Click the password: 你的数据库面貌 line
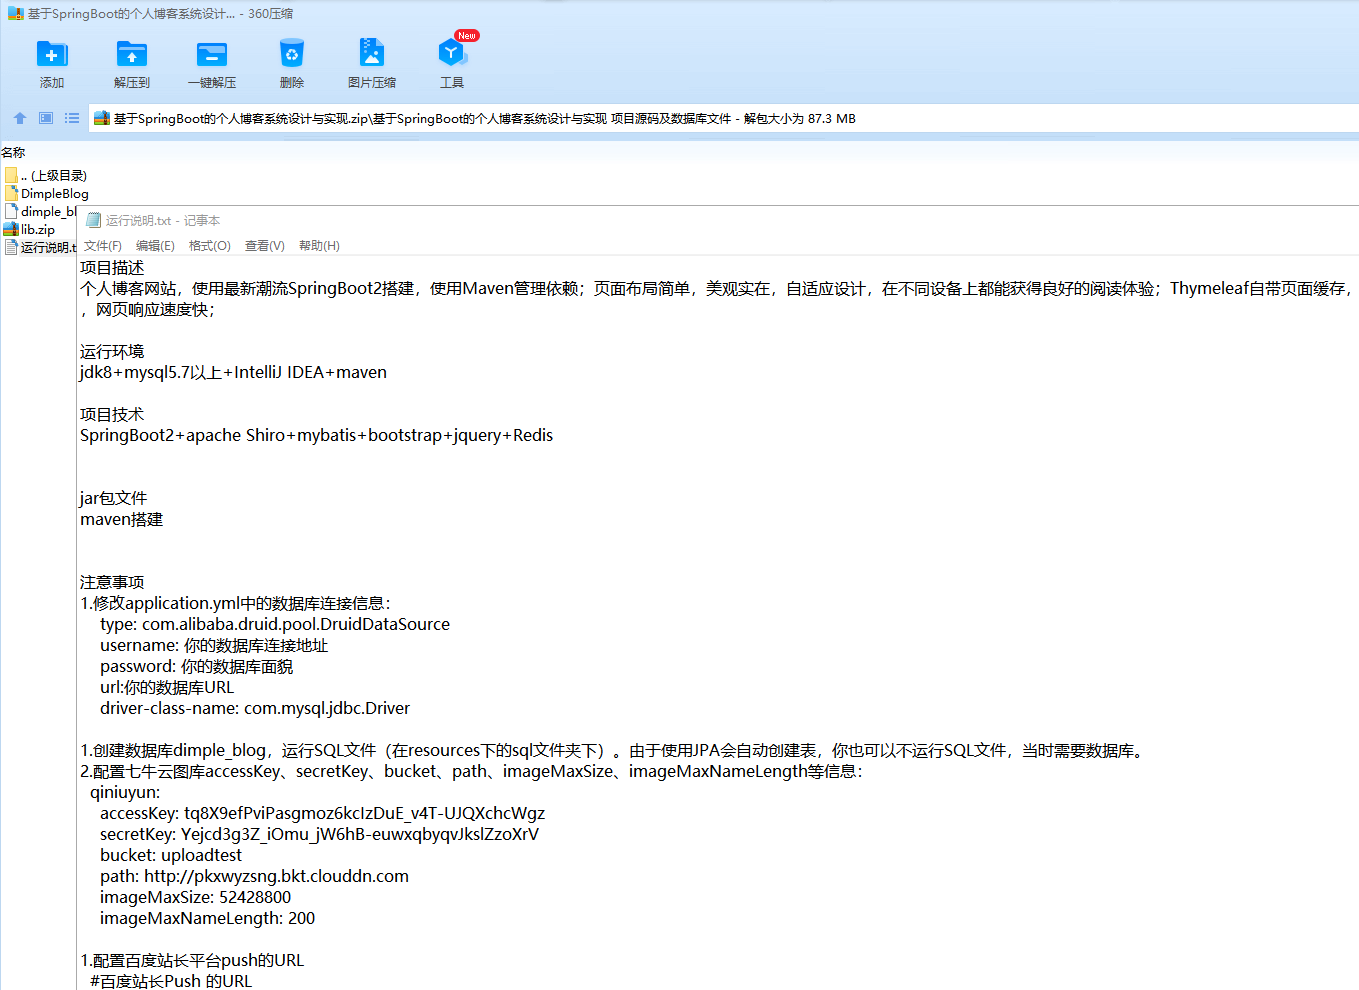This screenshot has height=990, width=1359. pos(197,667)
